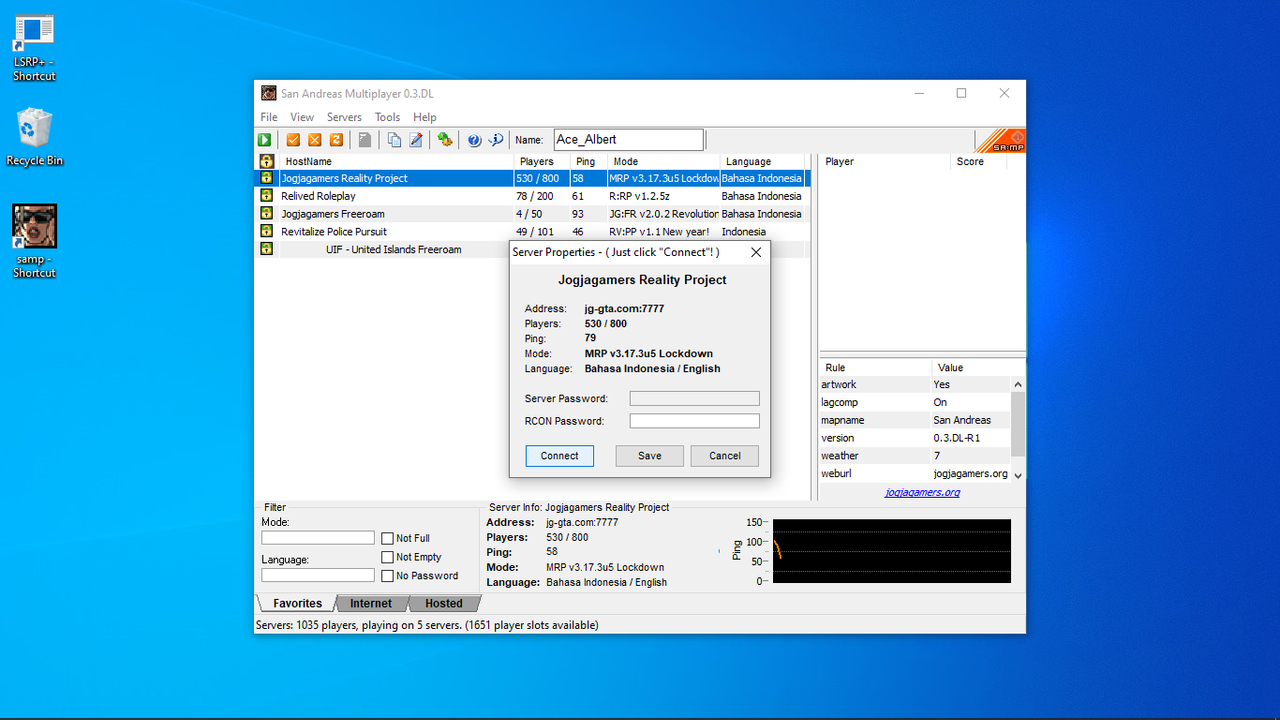
Task: Click the About info bubble toolbar icon
Action: pyautogui.click(x=496, y=140)
